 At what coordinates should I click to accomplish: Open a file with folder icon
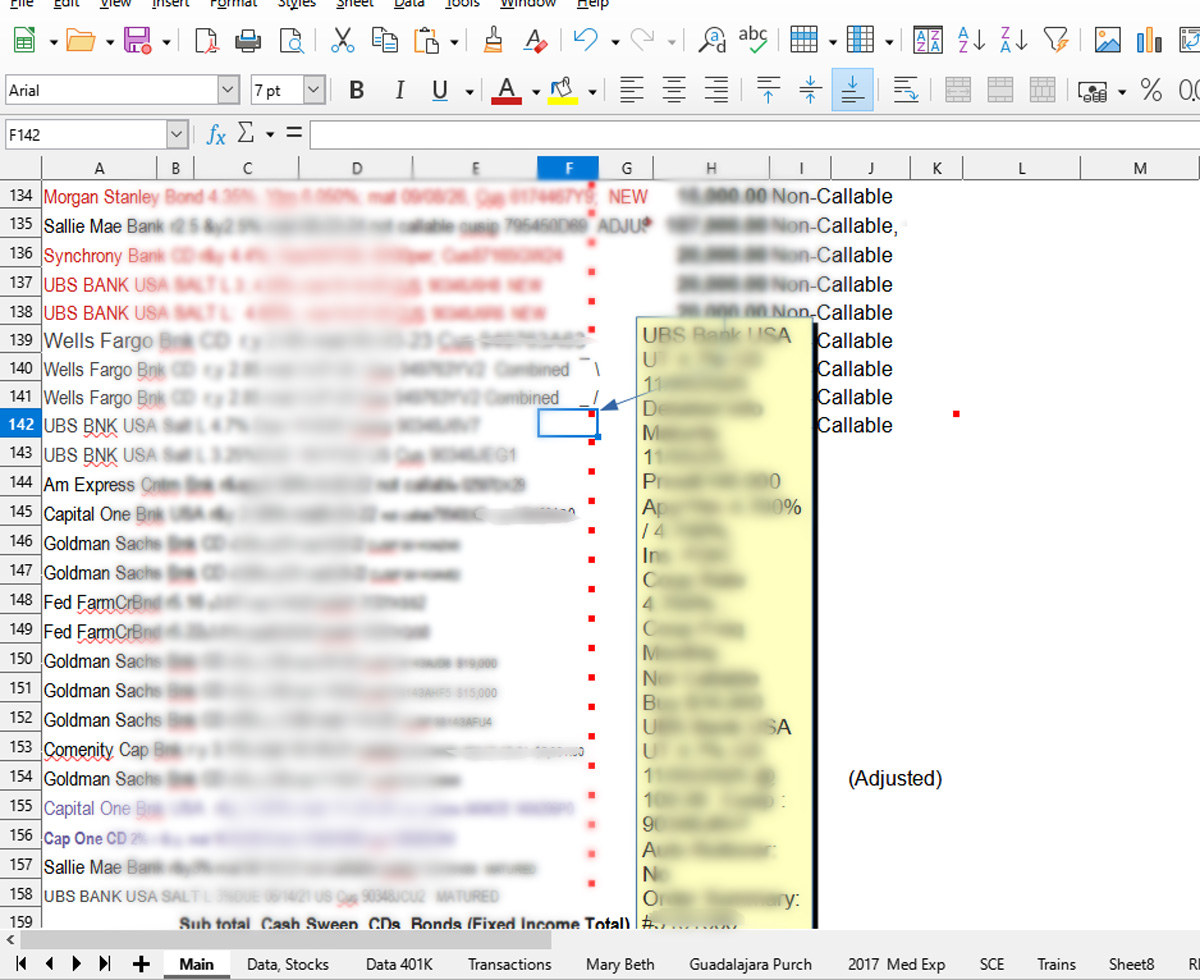tap(80, 40)
